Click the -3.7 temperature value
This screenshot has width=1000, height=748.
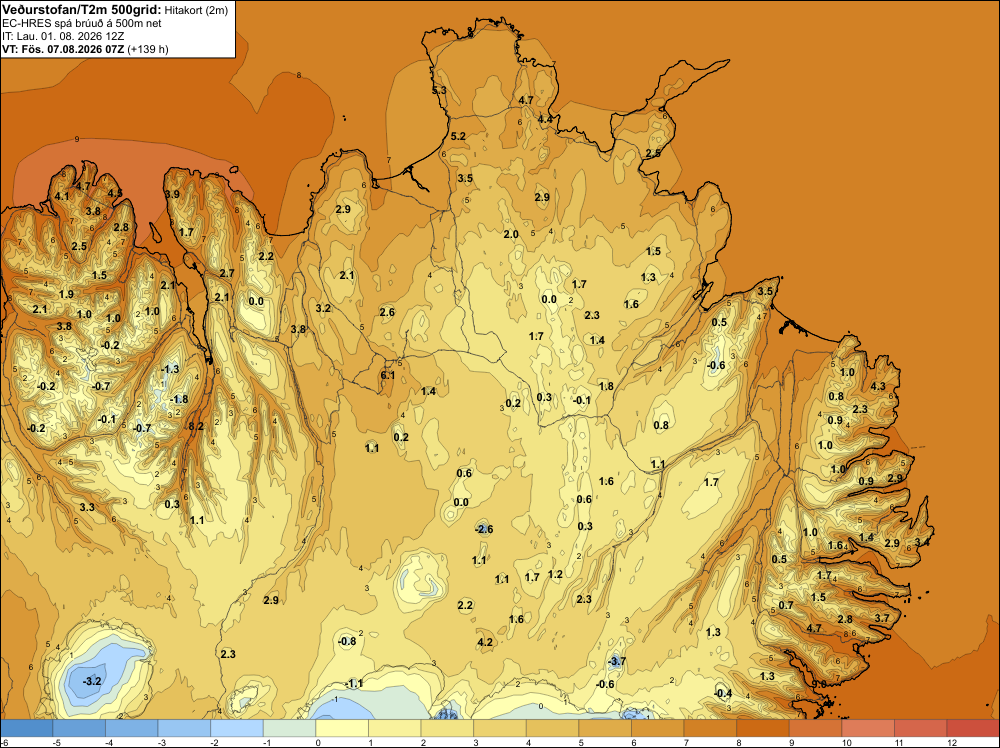(x=617, y=662)
